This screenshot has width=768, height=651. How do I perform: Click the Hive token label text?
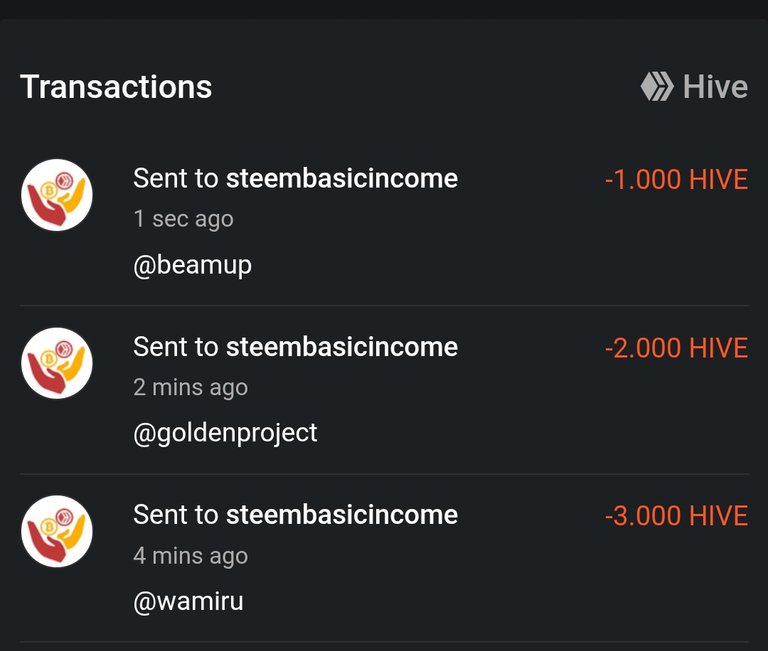(716, 87)
